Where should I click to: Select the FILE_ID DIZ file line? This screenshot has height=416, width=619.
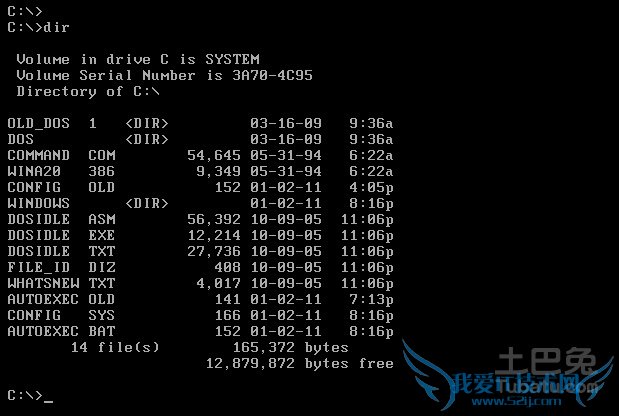(200, 268)
